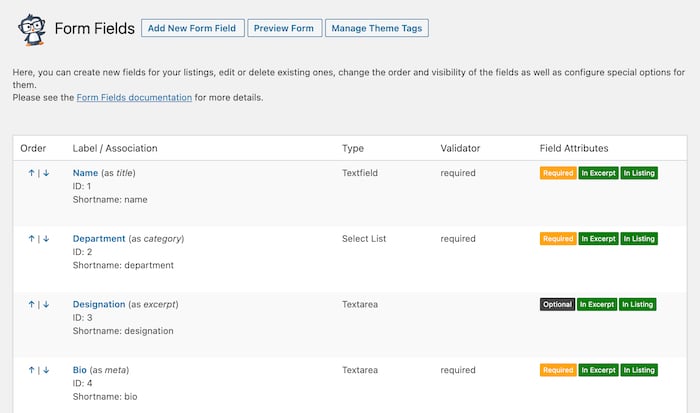Move Designation field up with arrow
The image size is (700, 413).
click(x=31, y=305)
